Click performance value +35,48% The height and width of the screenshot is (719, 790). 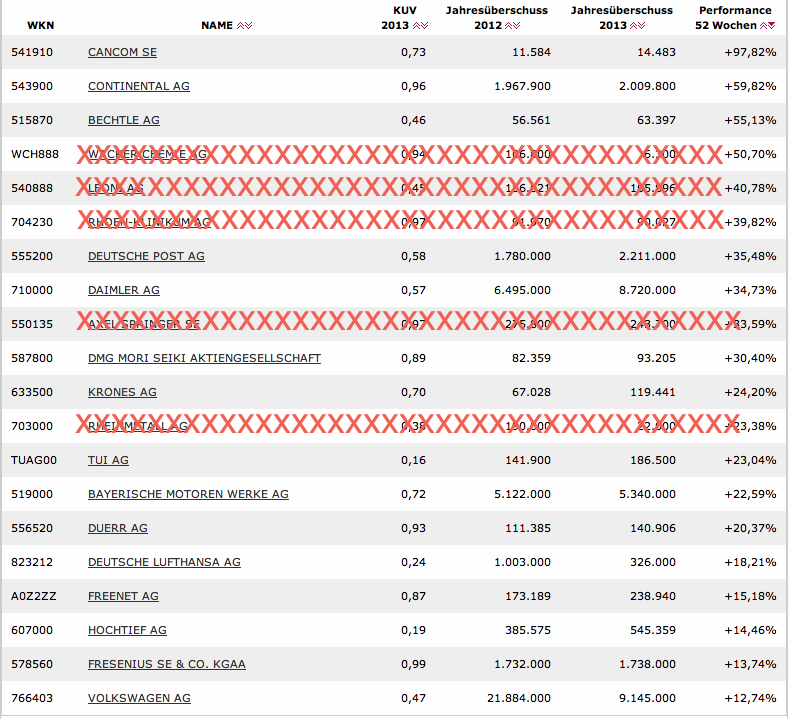point(750,256)
